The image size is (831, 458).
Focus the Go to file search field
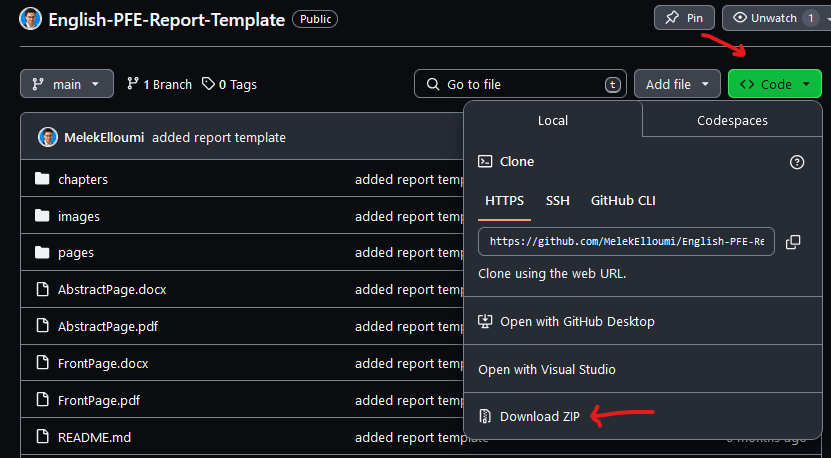click(520, 84)
